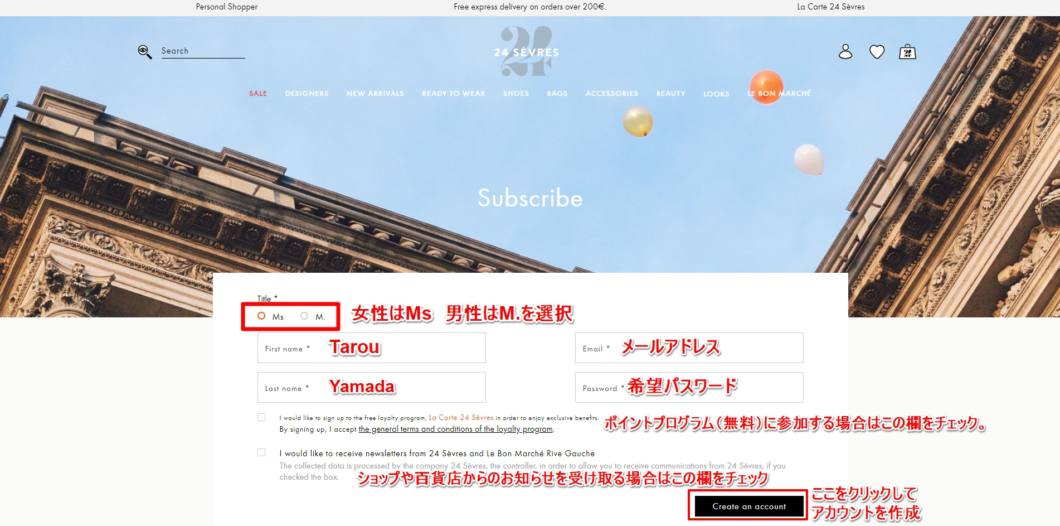Open the NEW ARRIVALS menu
The image size is (1060, 526).
tap(375, 93)
